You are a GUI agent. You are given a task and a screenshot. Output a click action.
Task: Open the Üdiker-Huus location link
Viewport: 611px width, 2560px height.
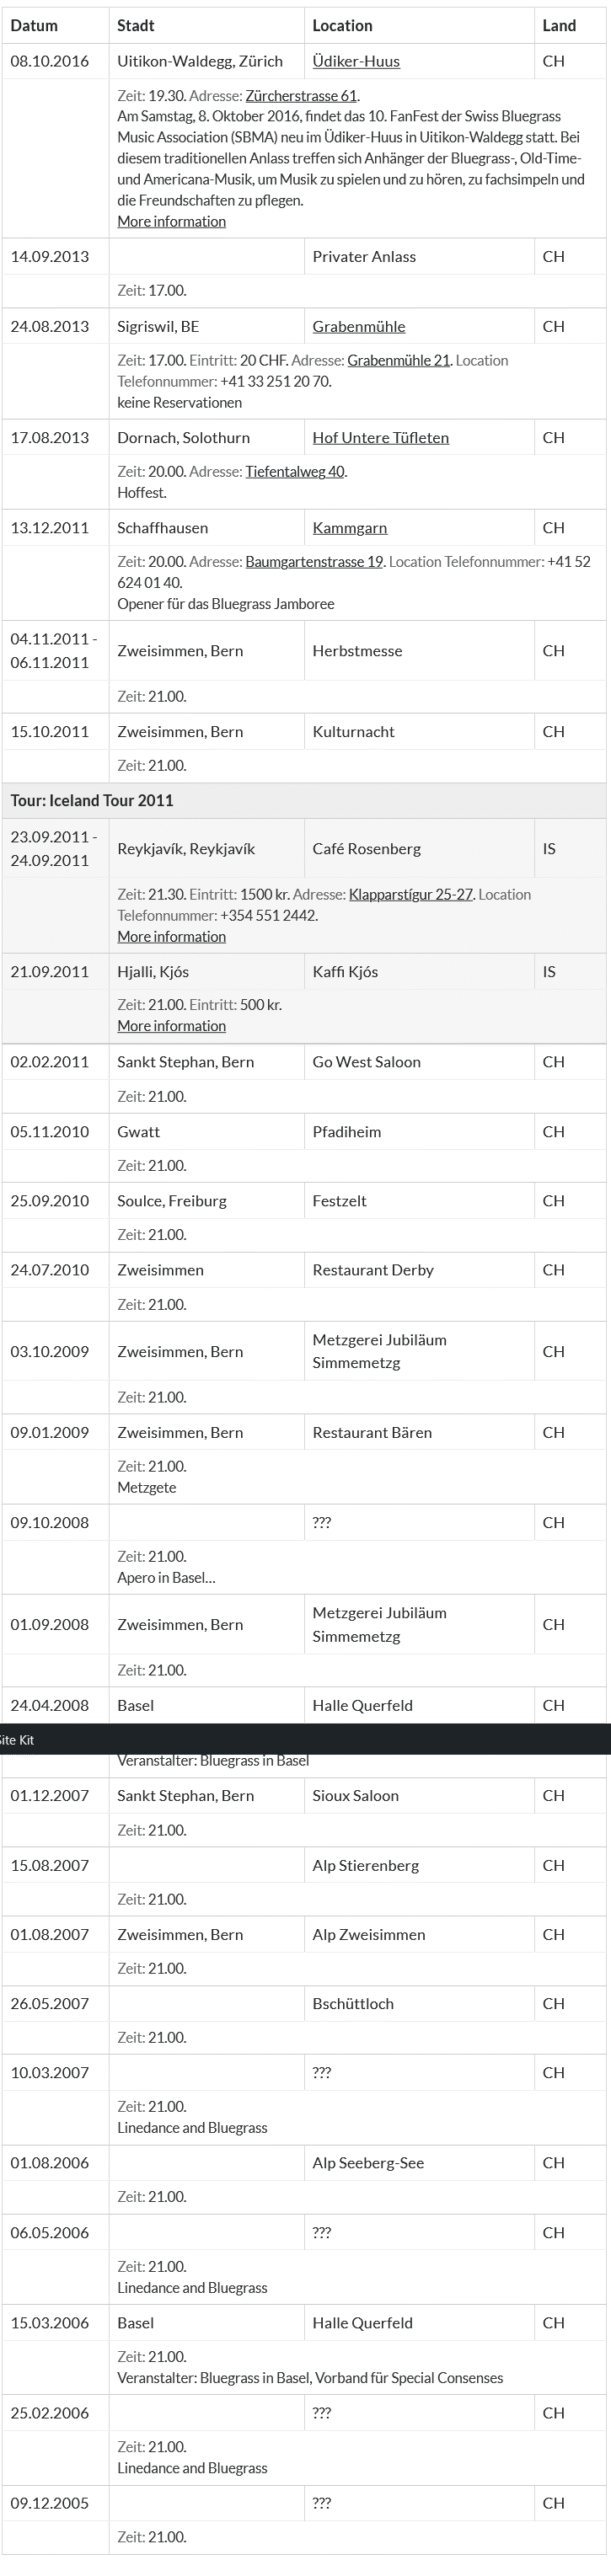click(356, 61)
